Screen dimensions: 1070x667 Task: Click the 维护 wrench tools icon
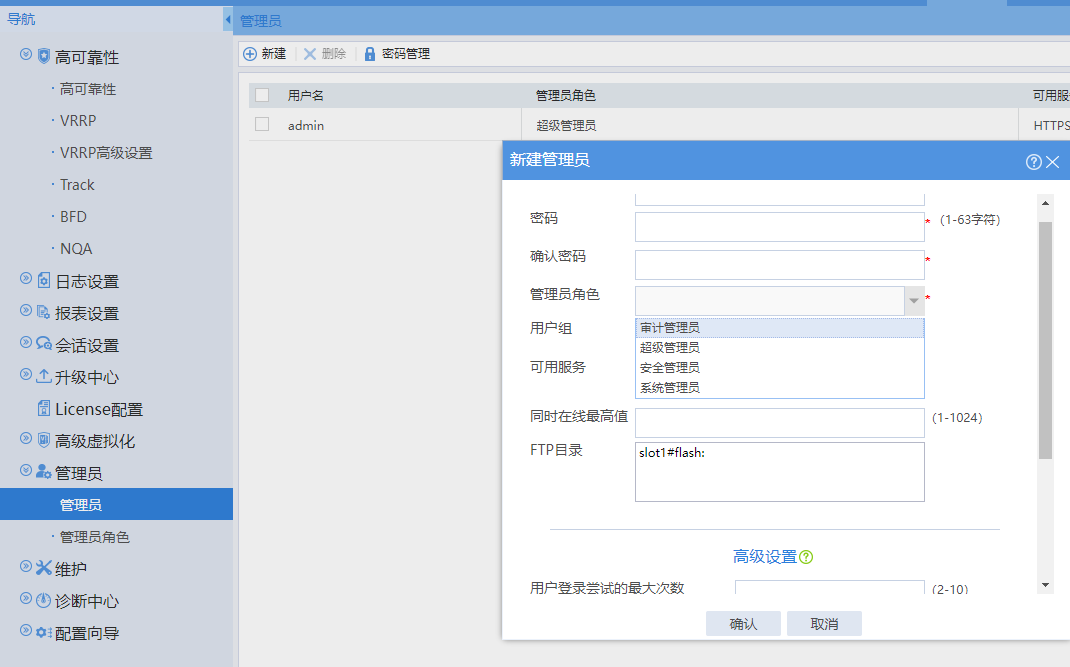(x=44, y=568)
